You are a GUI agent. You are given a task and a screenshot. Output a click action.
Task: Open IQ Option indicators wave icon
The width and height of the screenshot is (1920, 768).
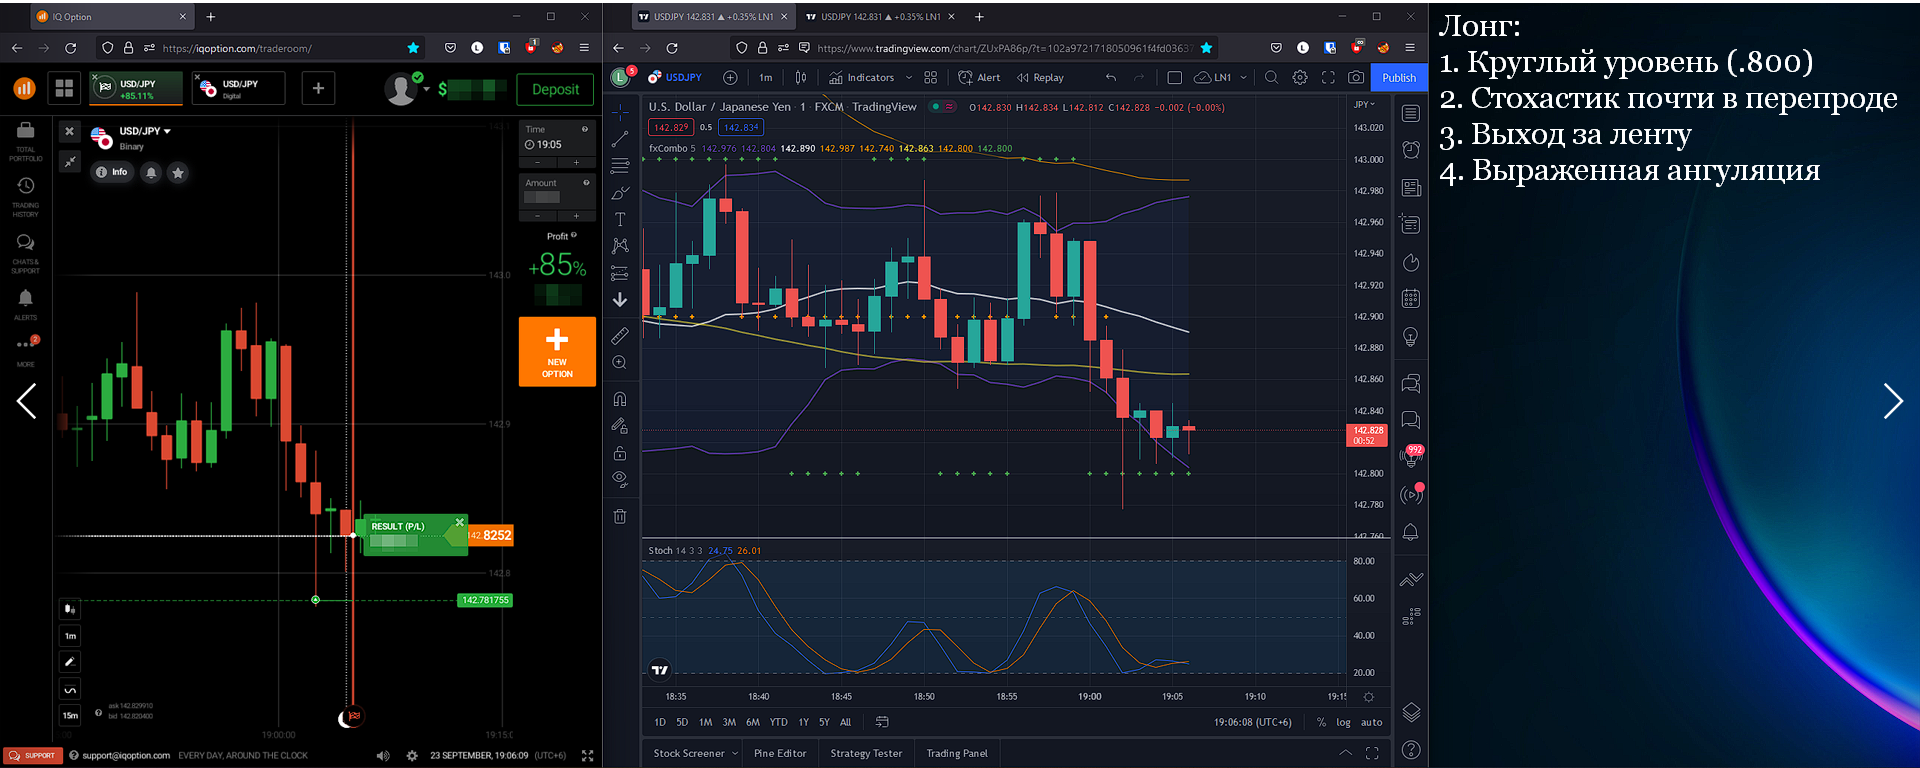[x=70, y=689]
